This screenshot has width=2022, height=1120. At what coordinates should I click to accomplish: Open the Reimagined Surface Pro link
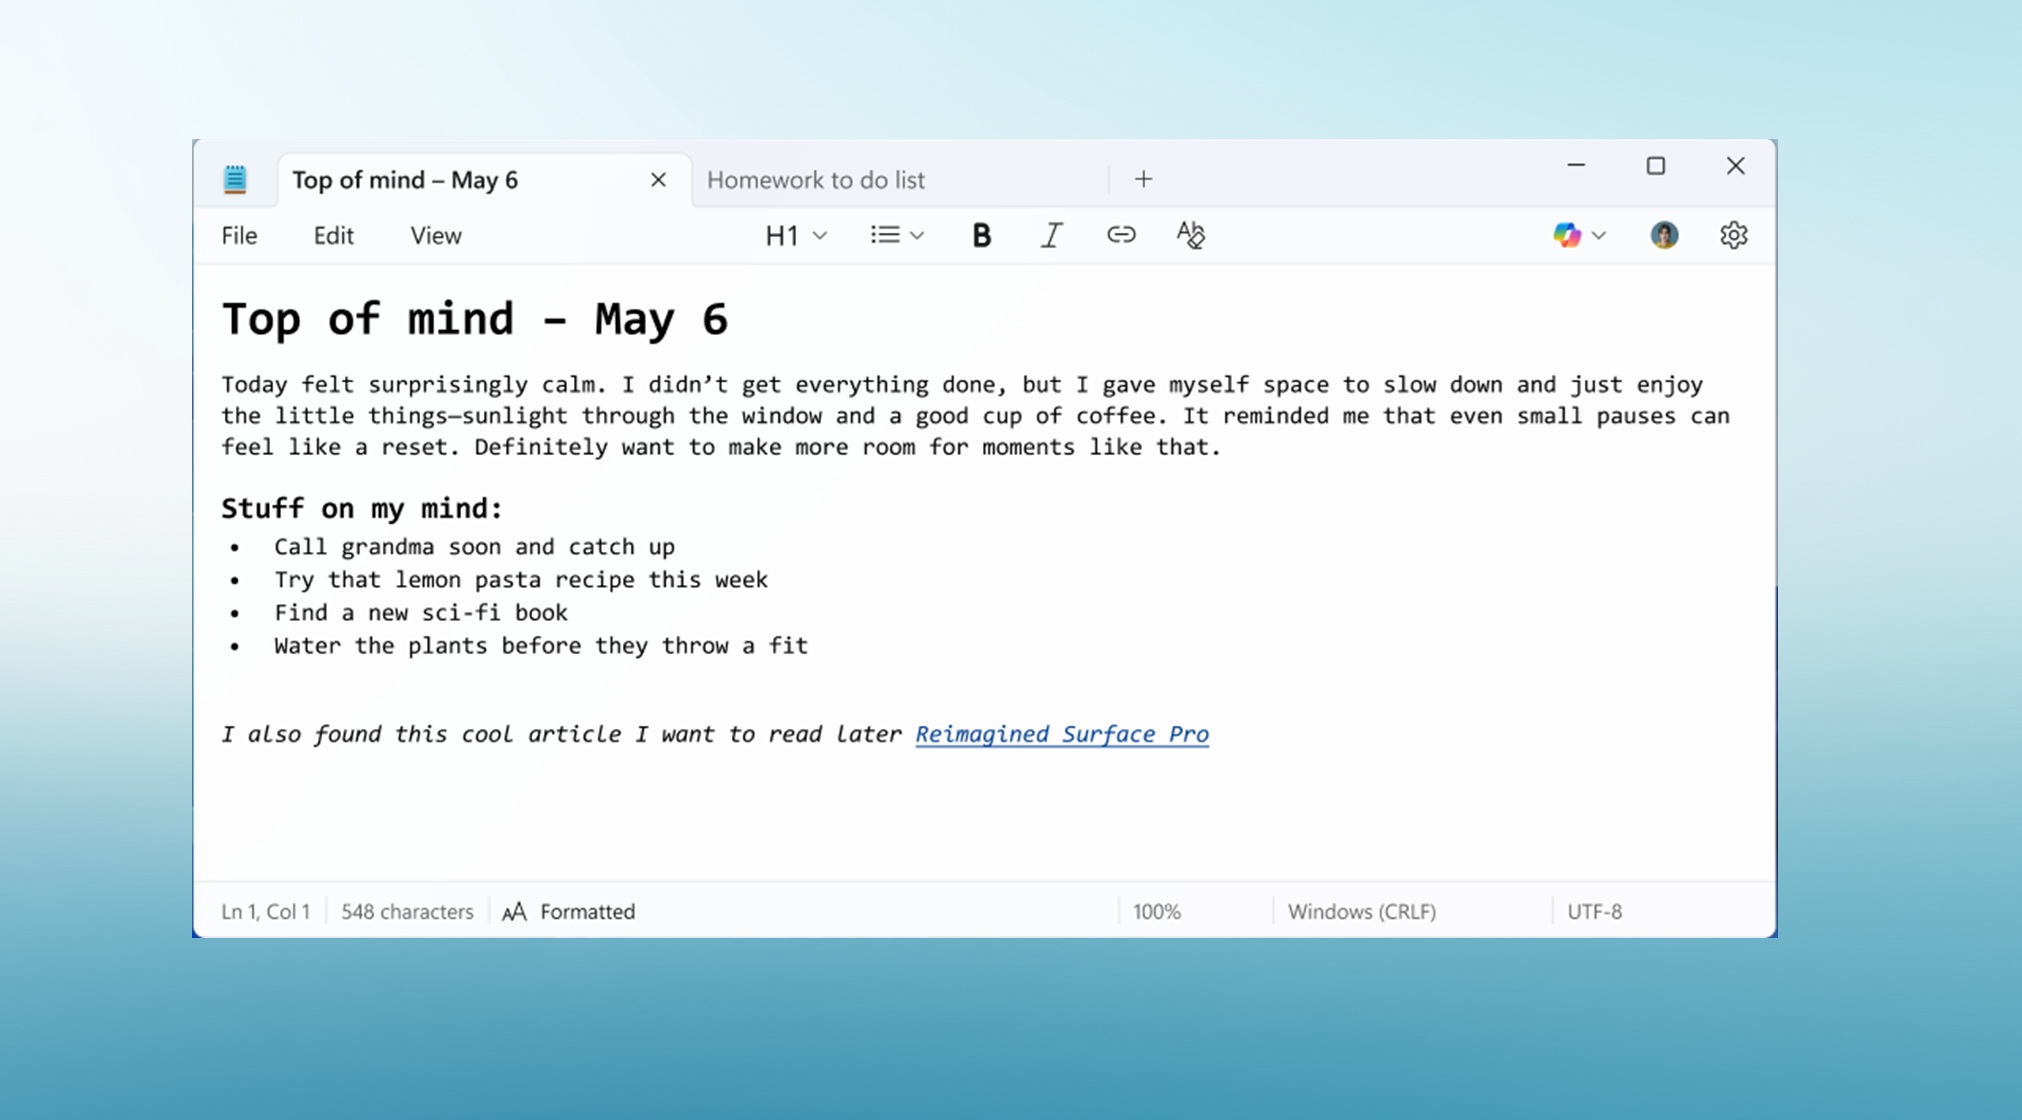[1061, 733]
